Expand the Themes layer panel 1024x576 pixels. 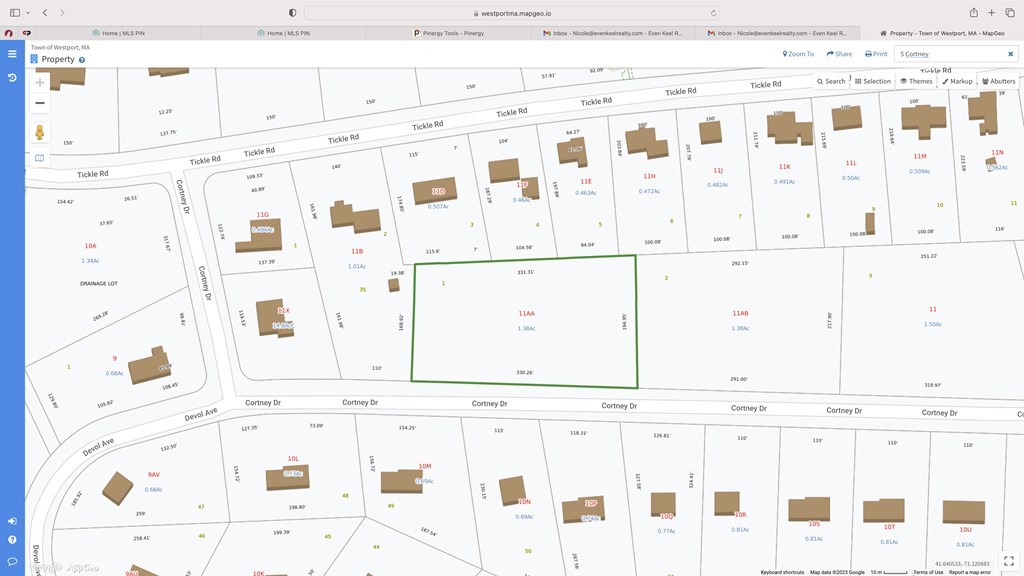coord(916,81)
